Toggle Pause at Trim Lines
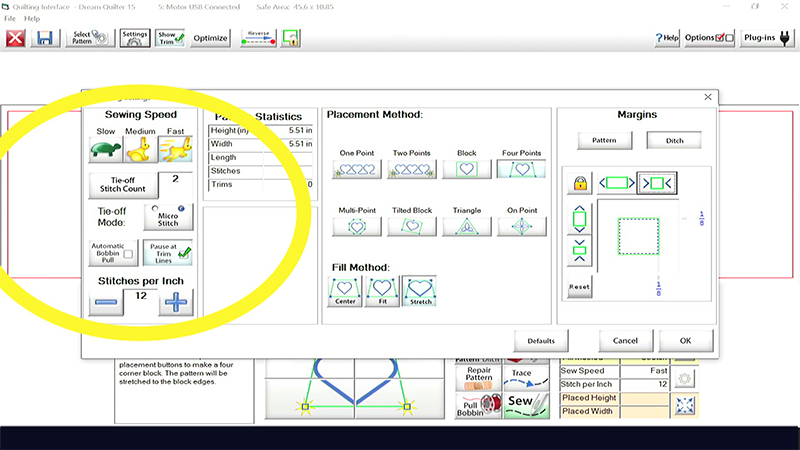 (167, 253)
